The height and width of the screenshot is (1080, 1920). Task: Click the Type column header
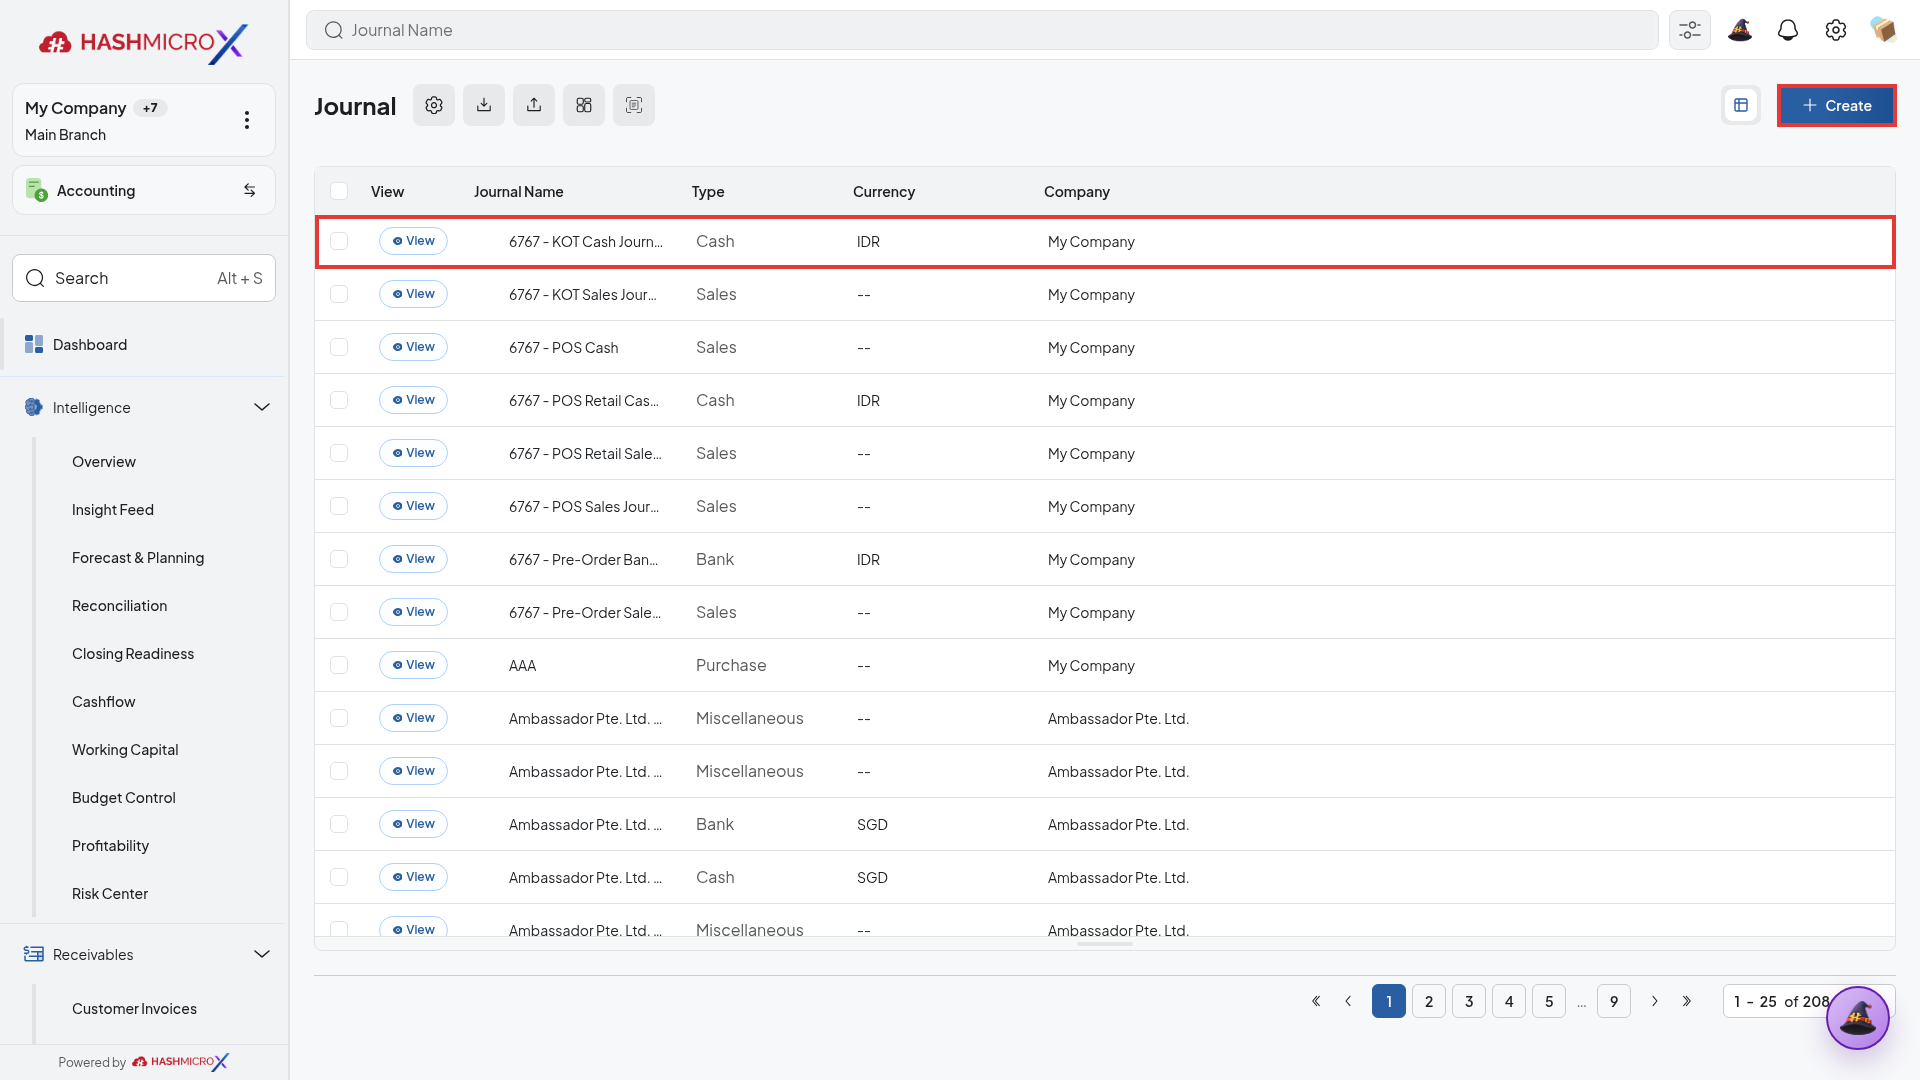pyautogui.click(x=708, y=192)
